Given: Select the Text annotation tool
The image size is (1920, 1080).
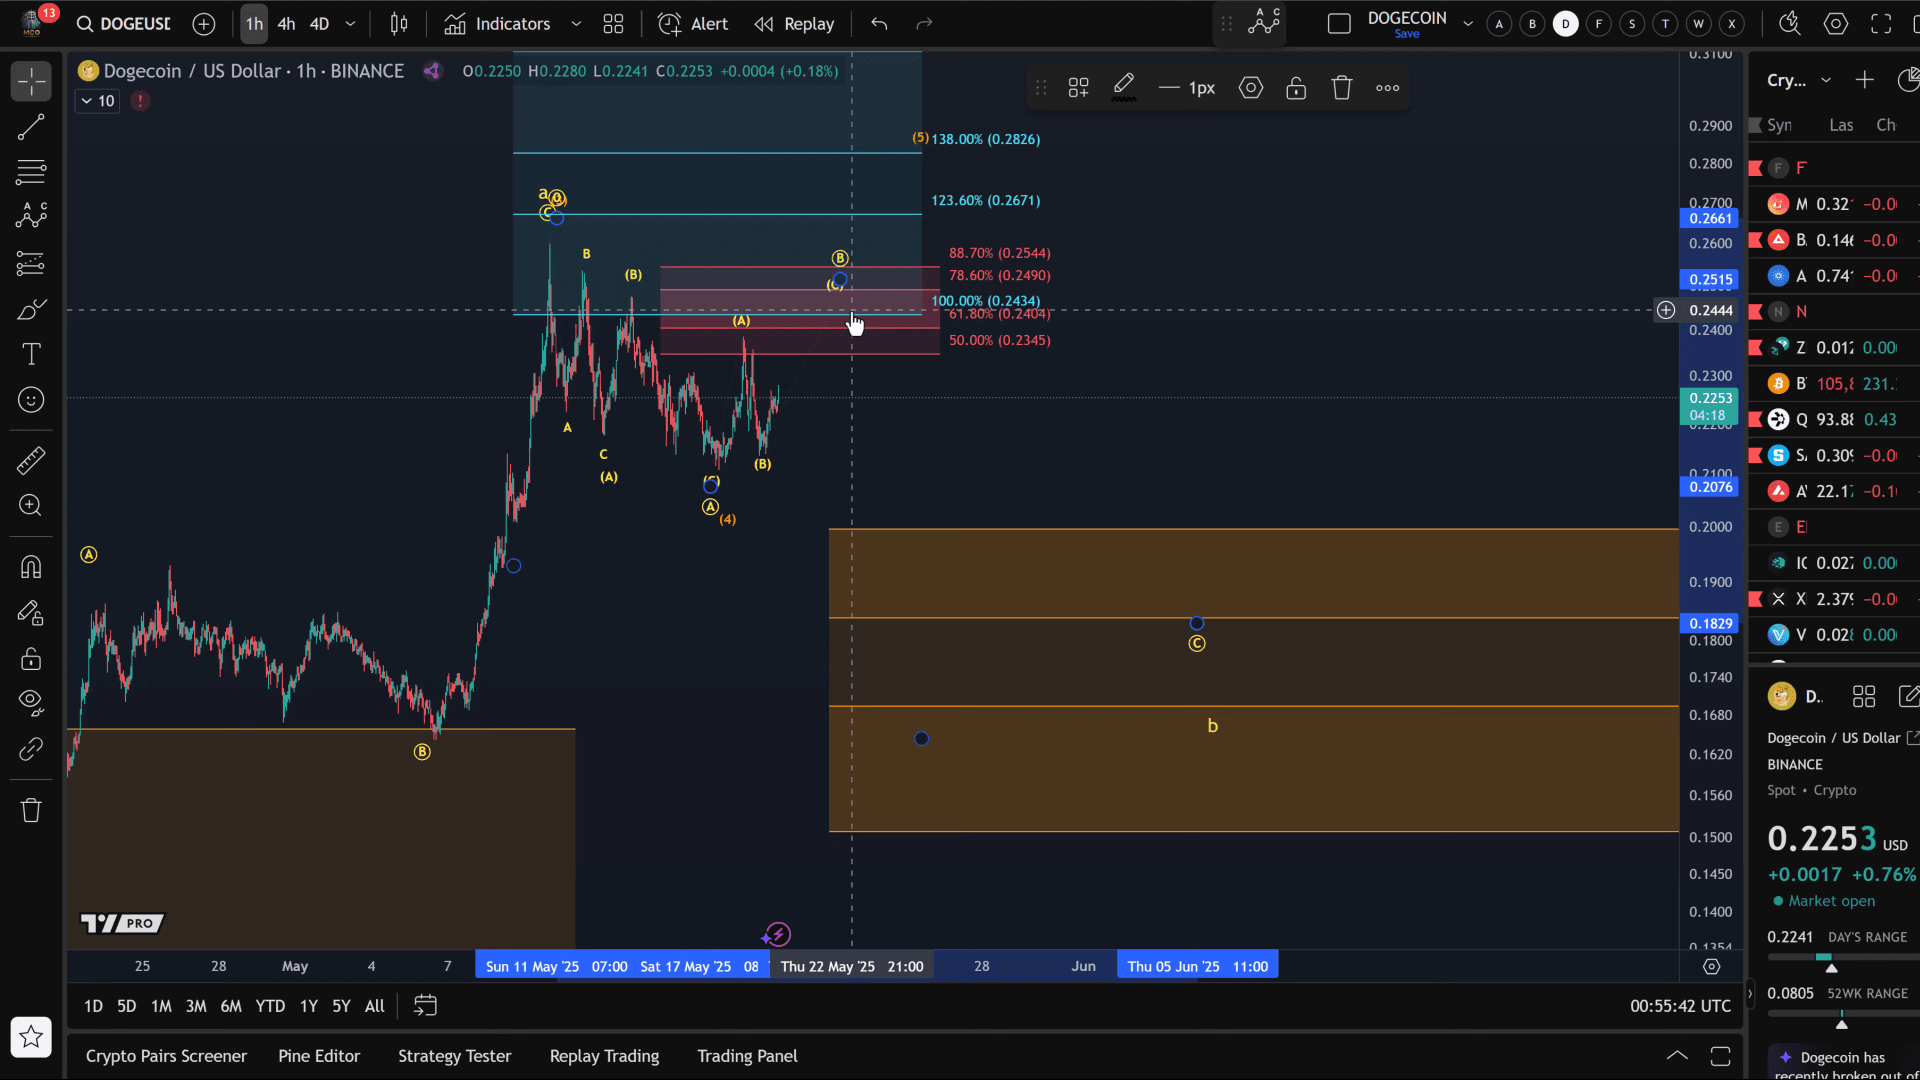Looking at the screenshot, I should pos(31,354).
